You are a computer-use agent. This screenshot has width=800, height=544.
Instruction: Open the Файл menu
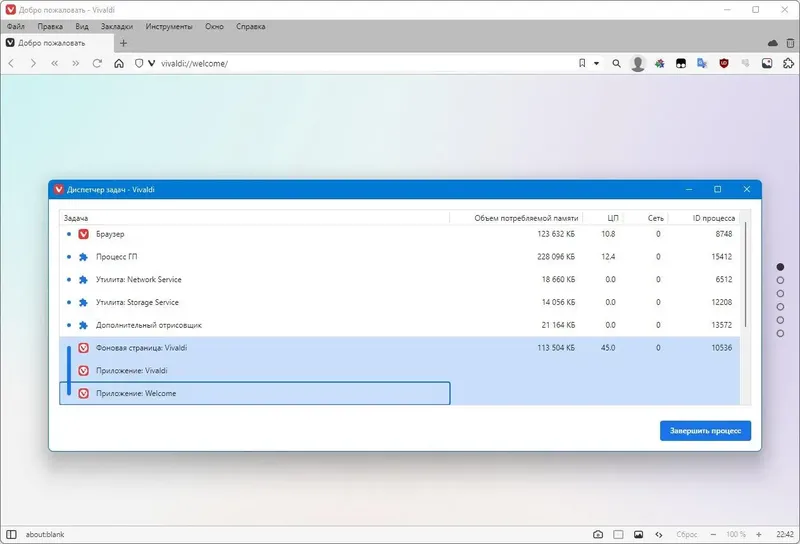pyautogui.click(x=16, y=27)
